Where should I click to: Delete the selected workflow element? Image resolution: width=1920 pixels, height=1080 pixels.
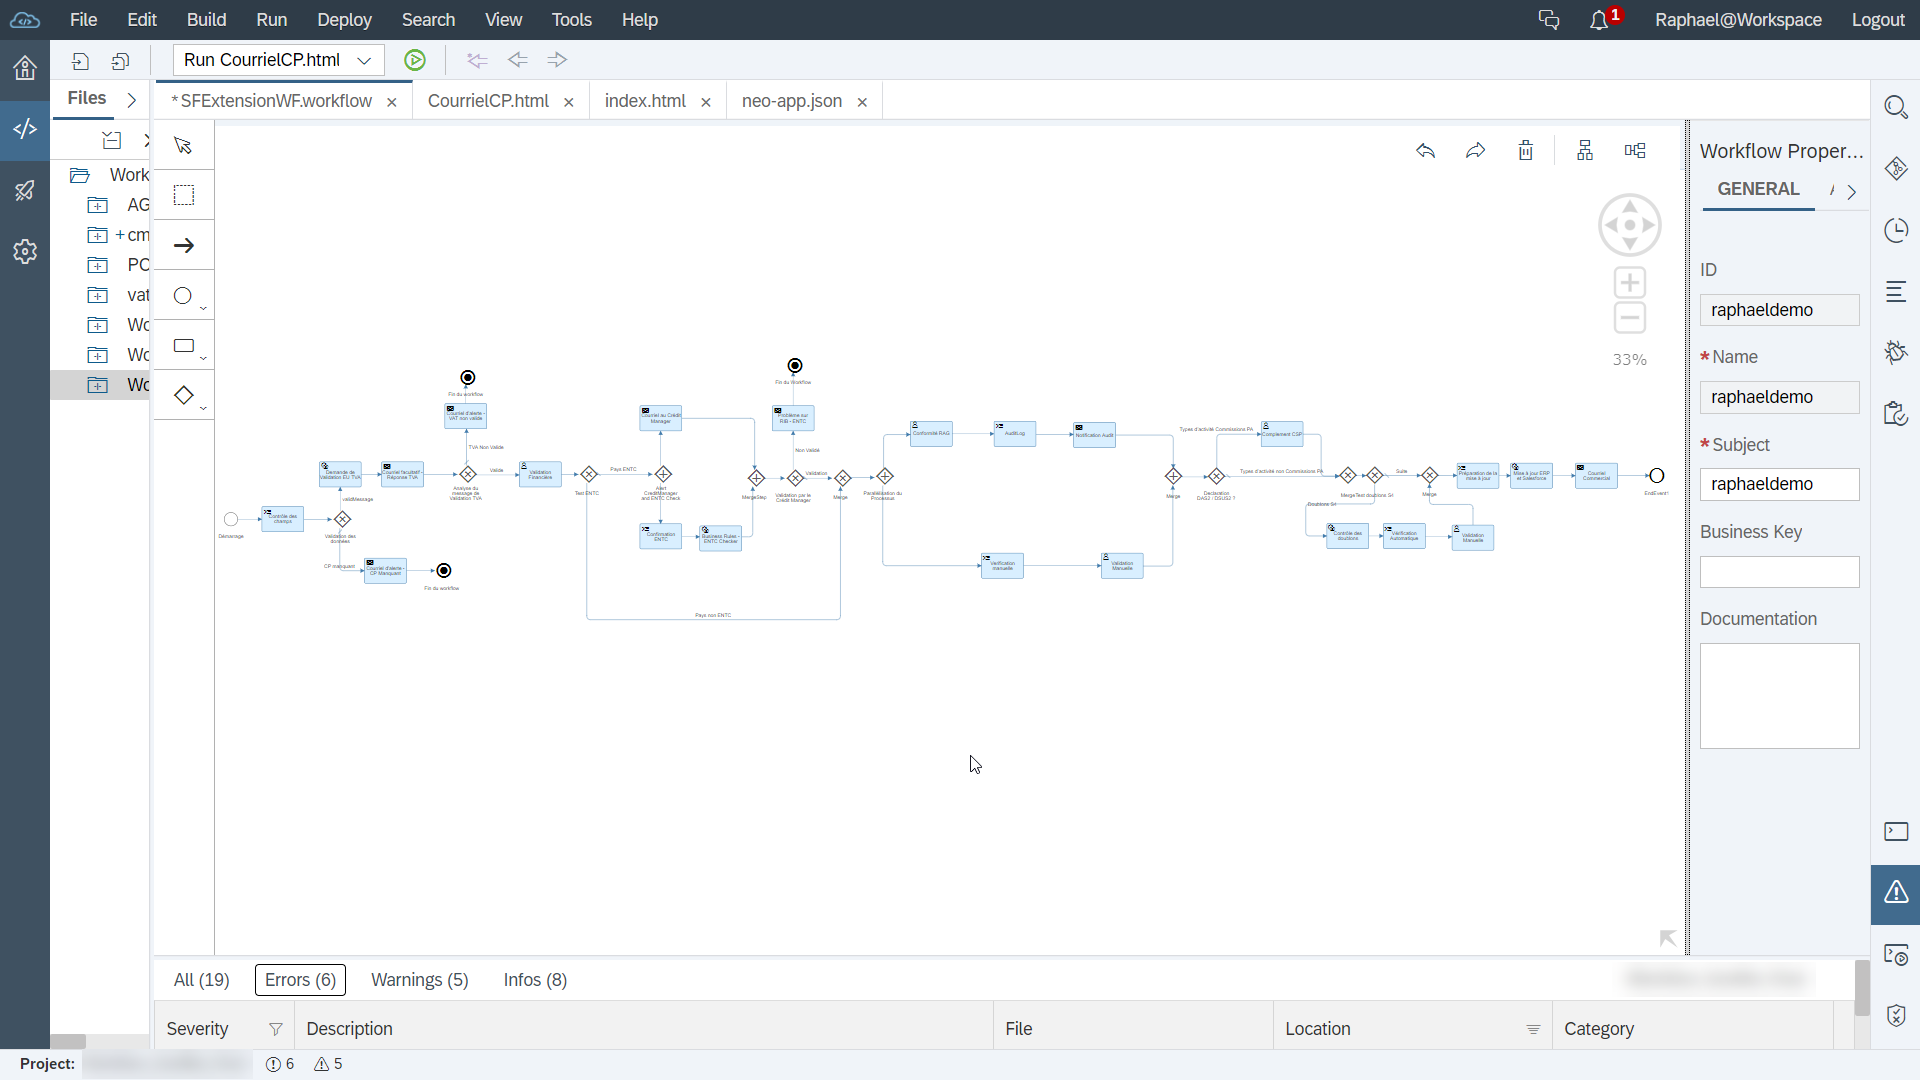(1524, 150)
